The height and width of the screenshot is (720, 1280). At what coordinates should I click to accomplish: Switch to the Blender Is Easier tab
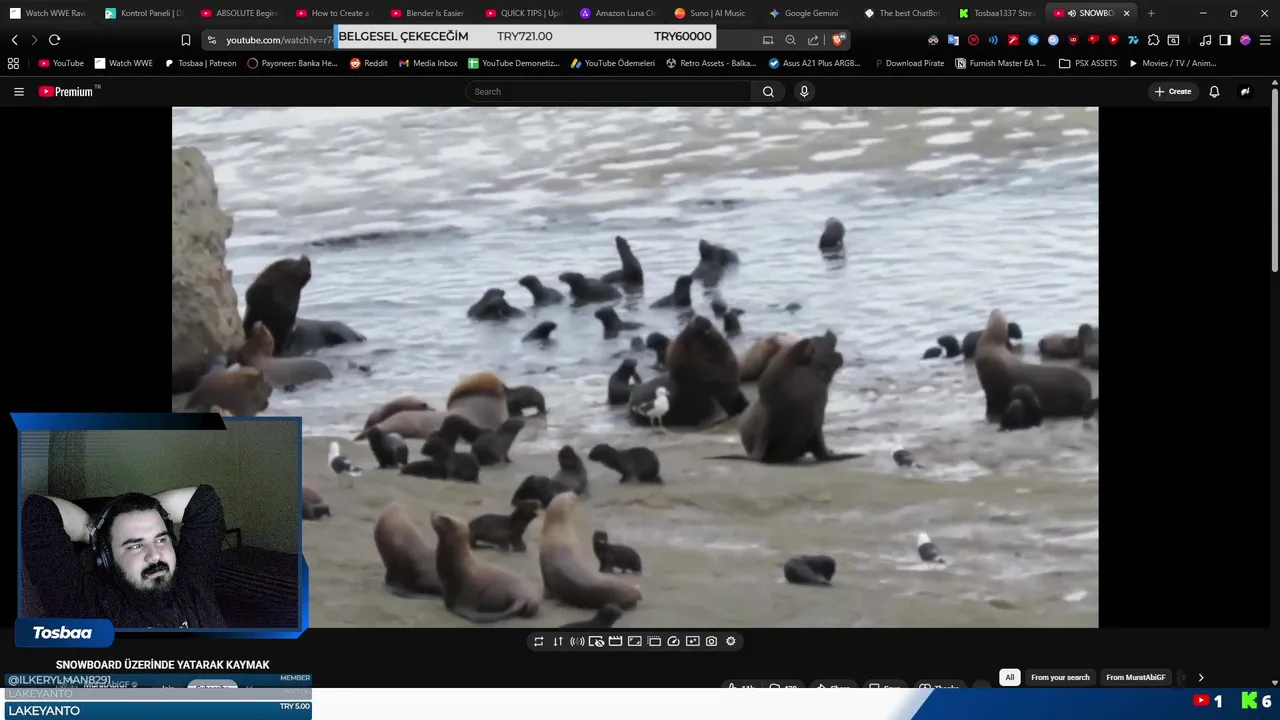[x=427, y=13]
